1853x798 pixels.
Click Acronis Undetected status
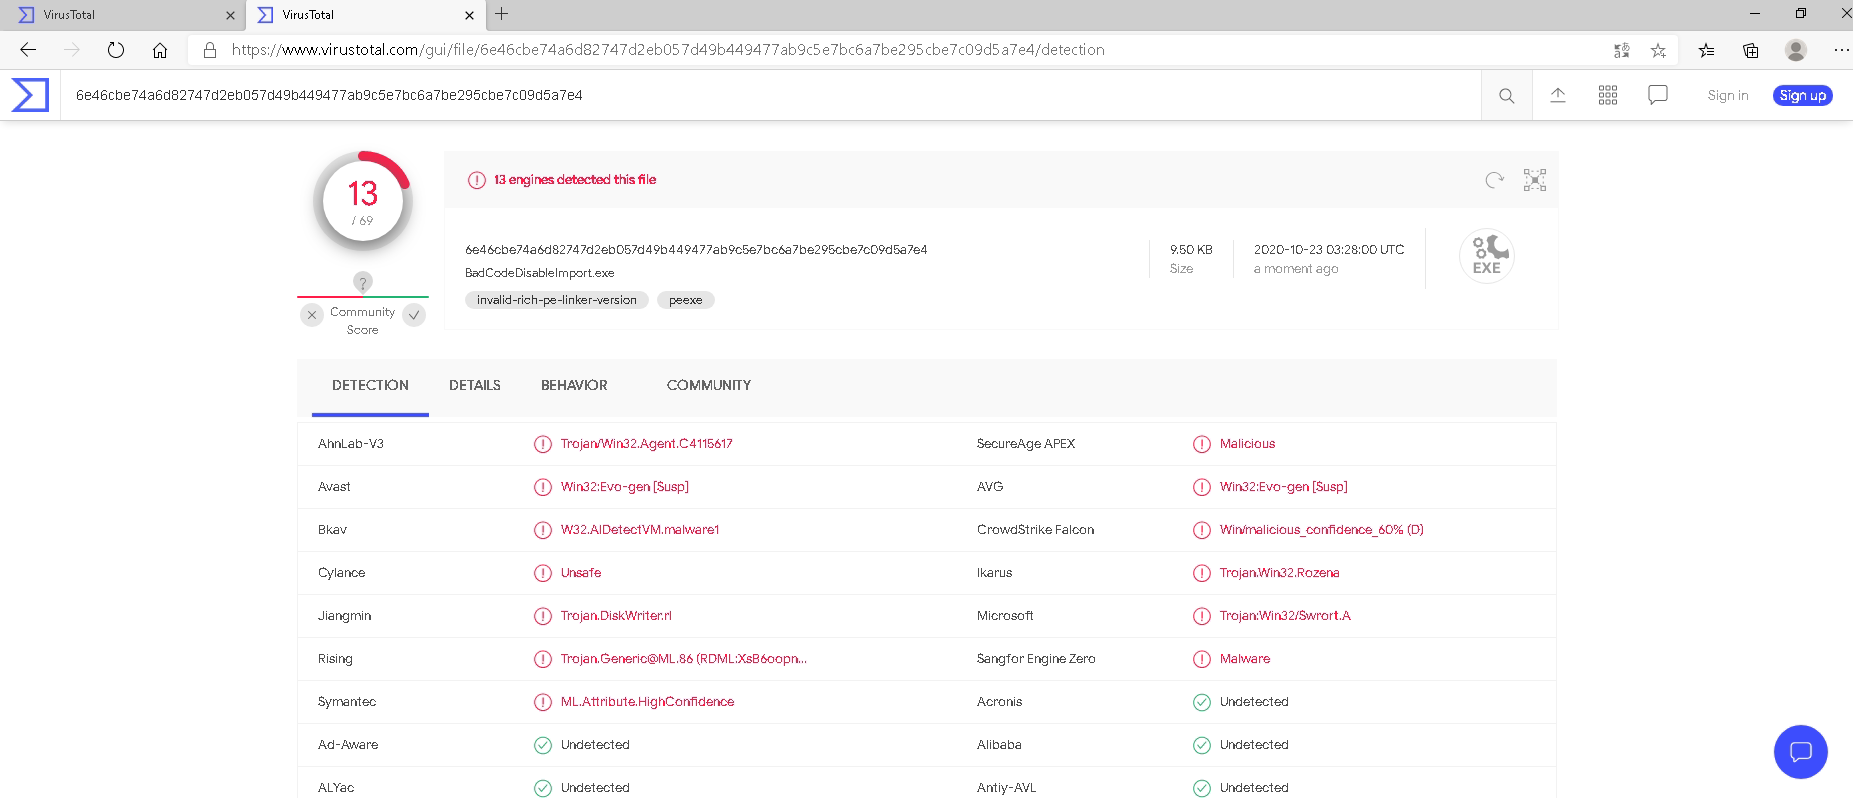tap(1254, 702)
